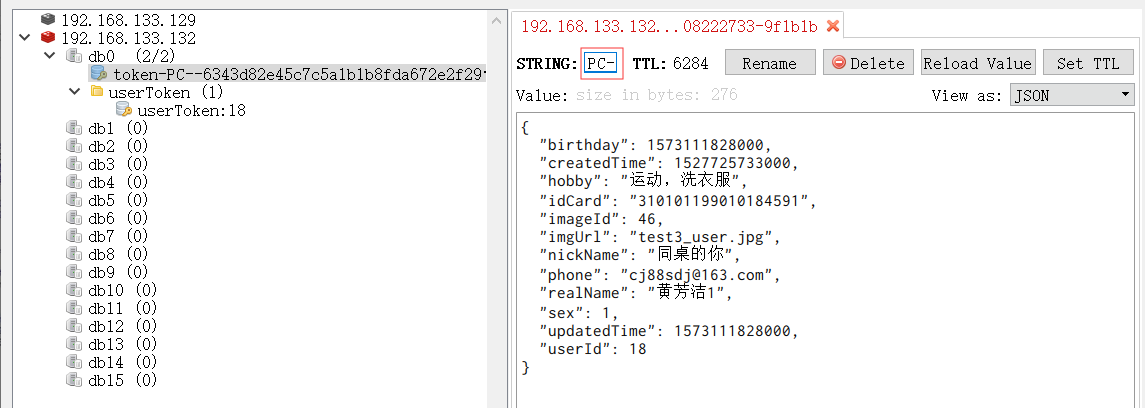Select the db15 (0) label
Viewport: 1145px width, 408px height.
[123, 380]
